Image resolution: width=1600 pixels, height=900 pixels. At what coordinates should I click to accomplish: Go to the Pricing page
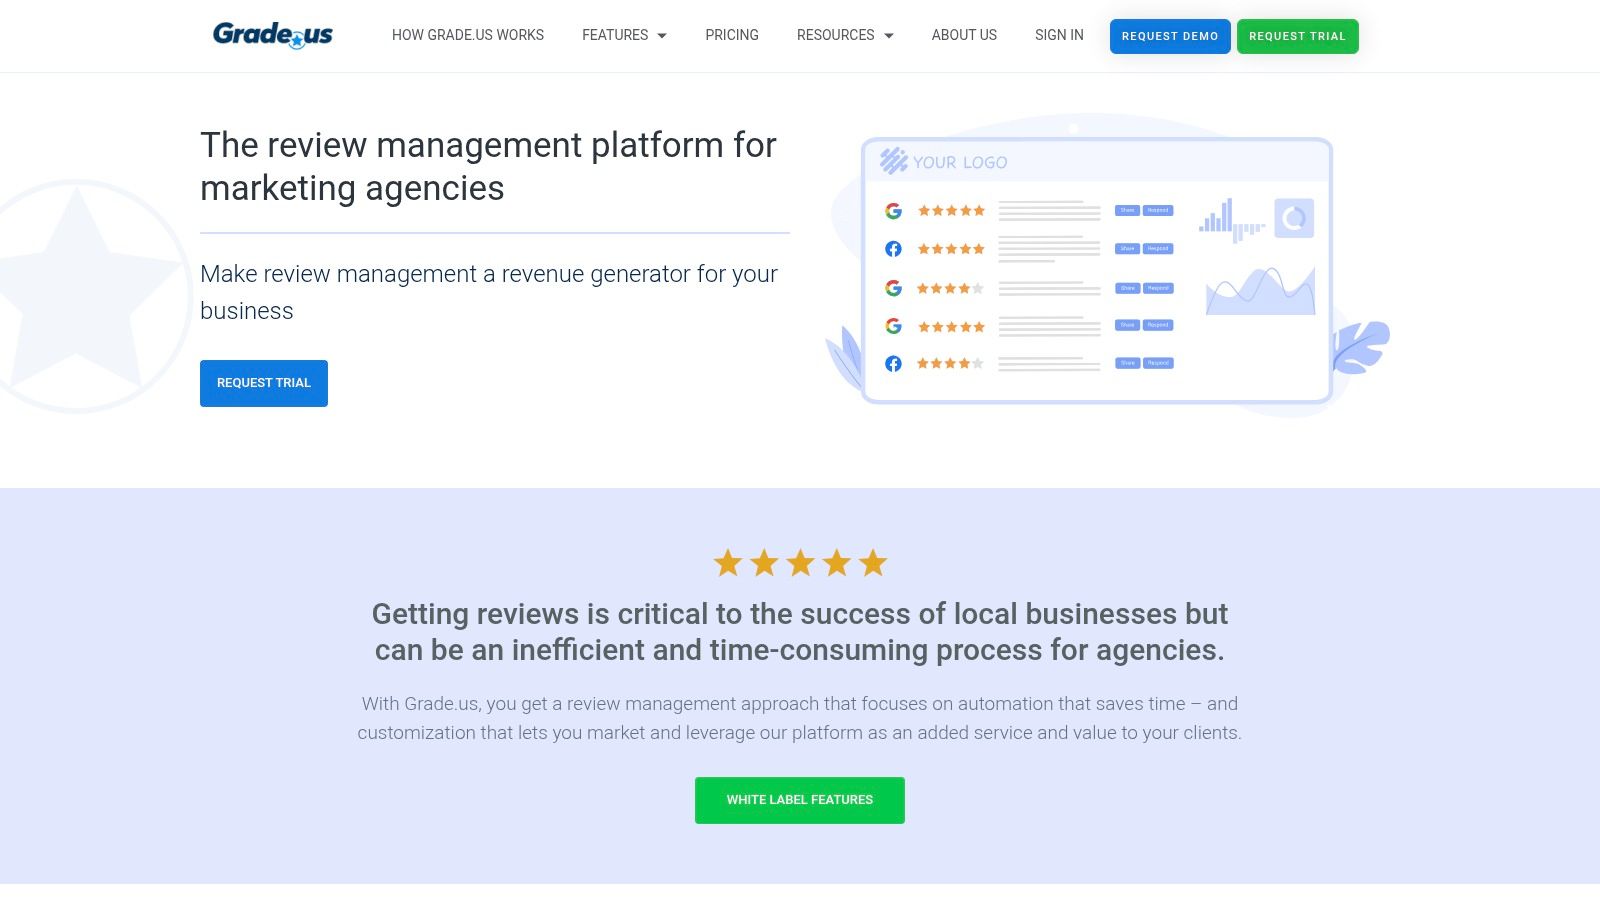coord(732,35)
